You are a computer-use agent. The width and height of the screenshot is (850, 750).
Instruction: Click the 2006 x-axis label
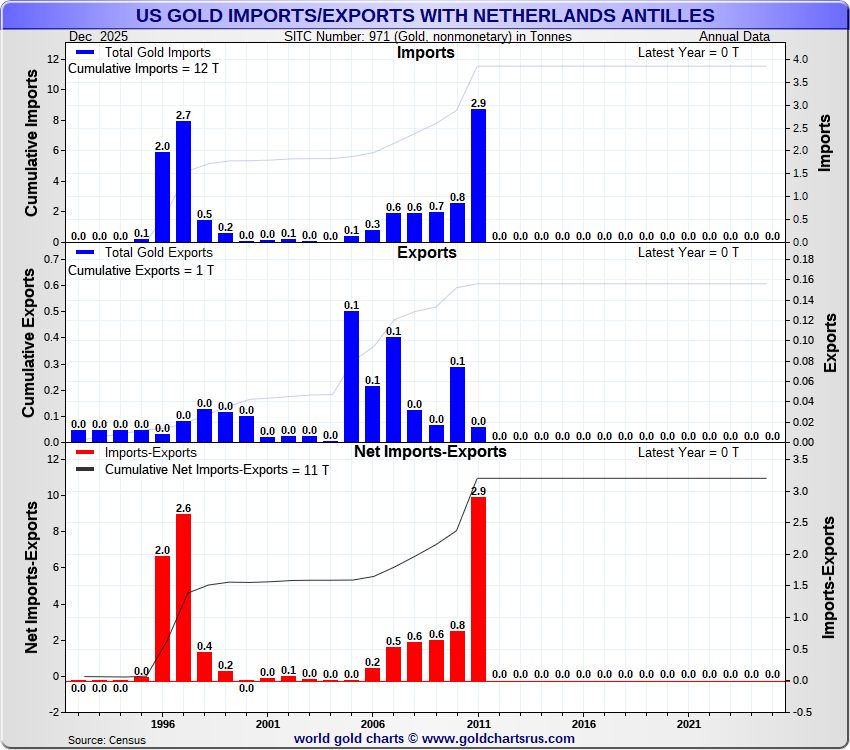click(x=373, y=724)
